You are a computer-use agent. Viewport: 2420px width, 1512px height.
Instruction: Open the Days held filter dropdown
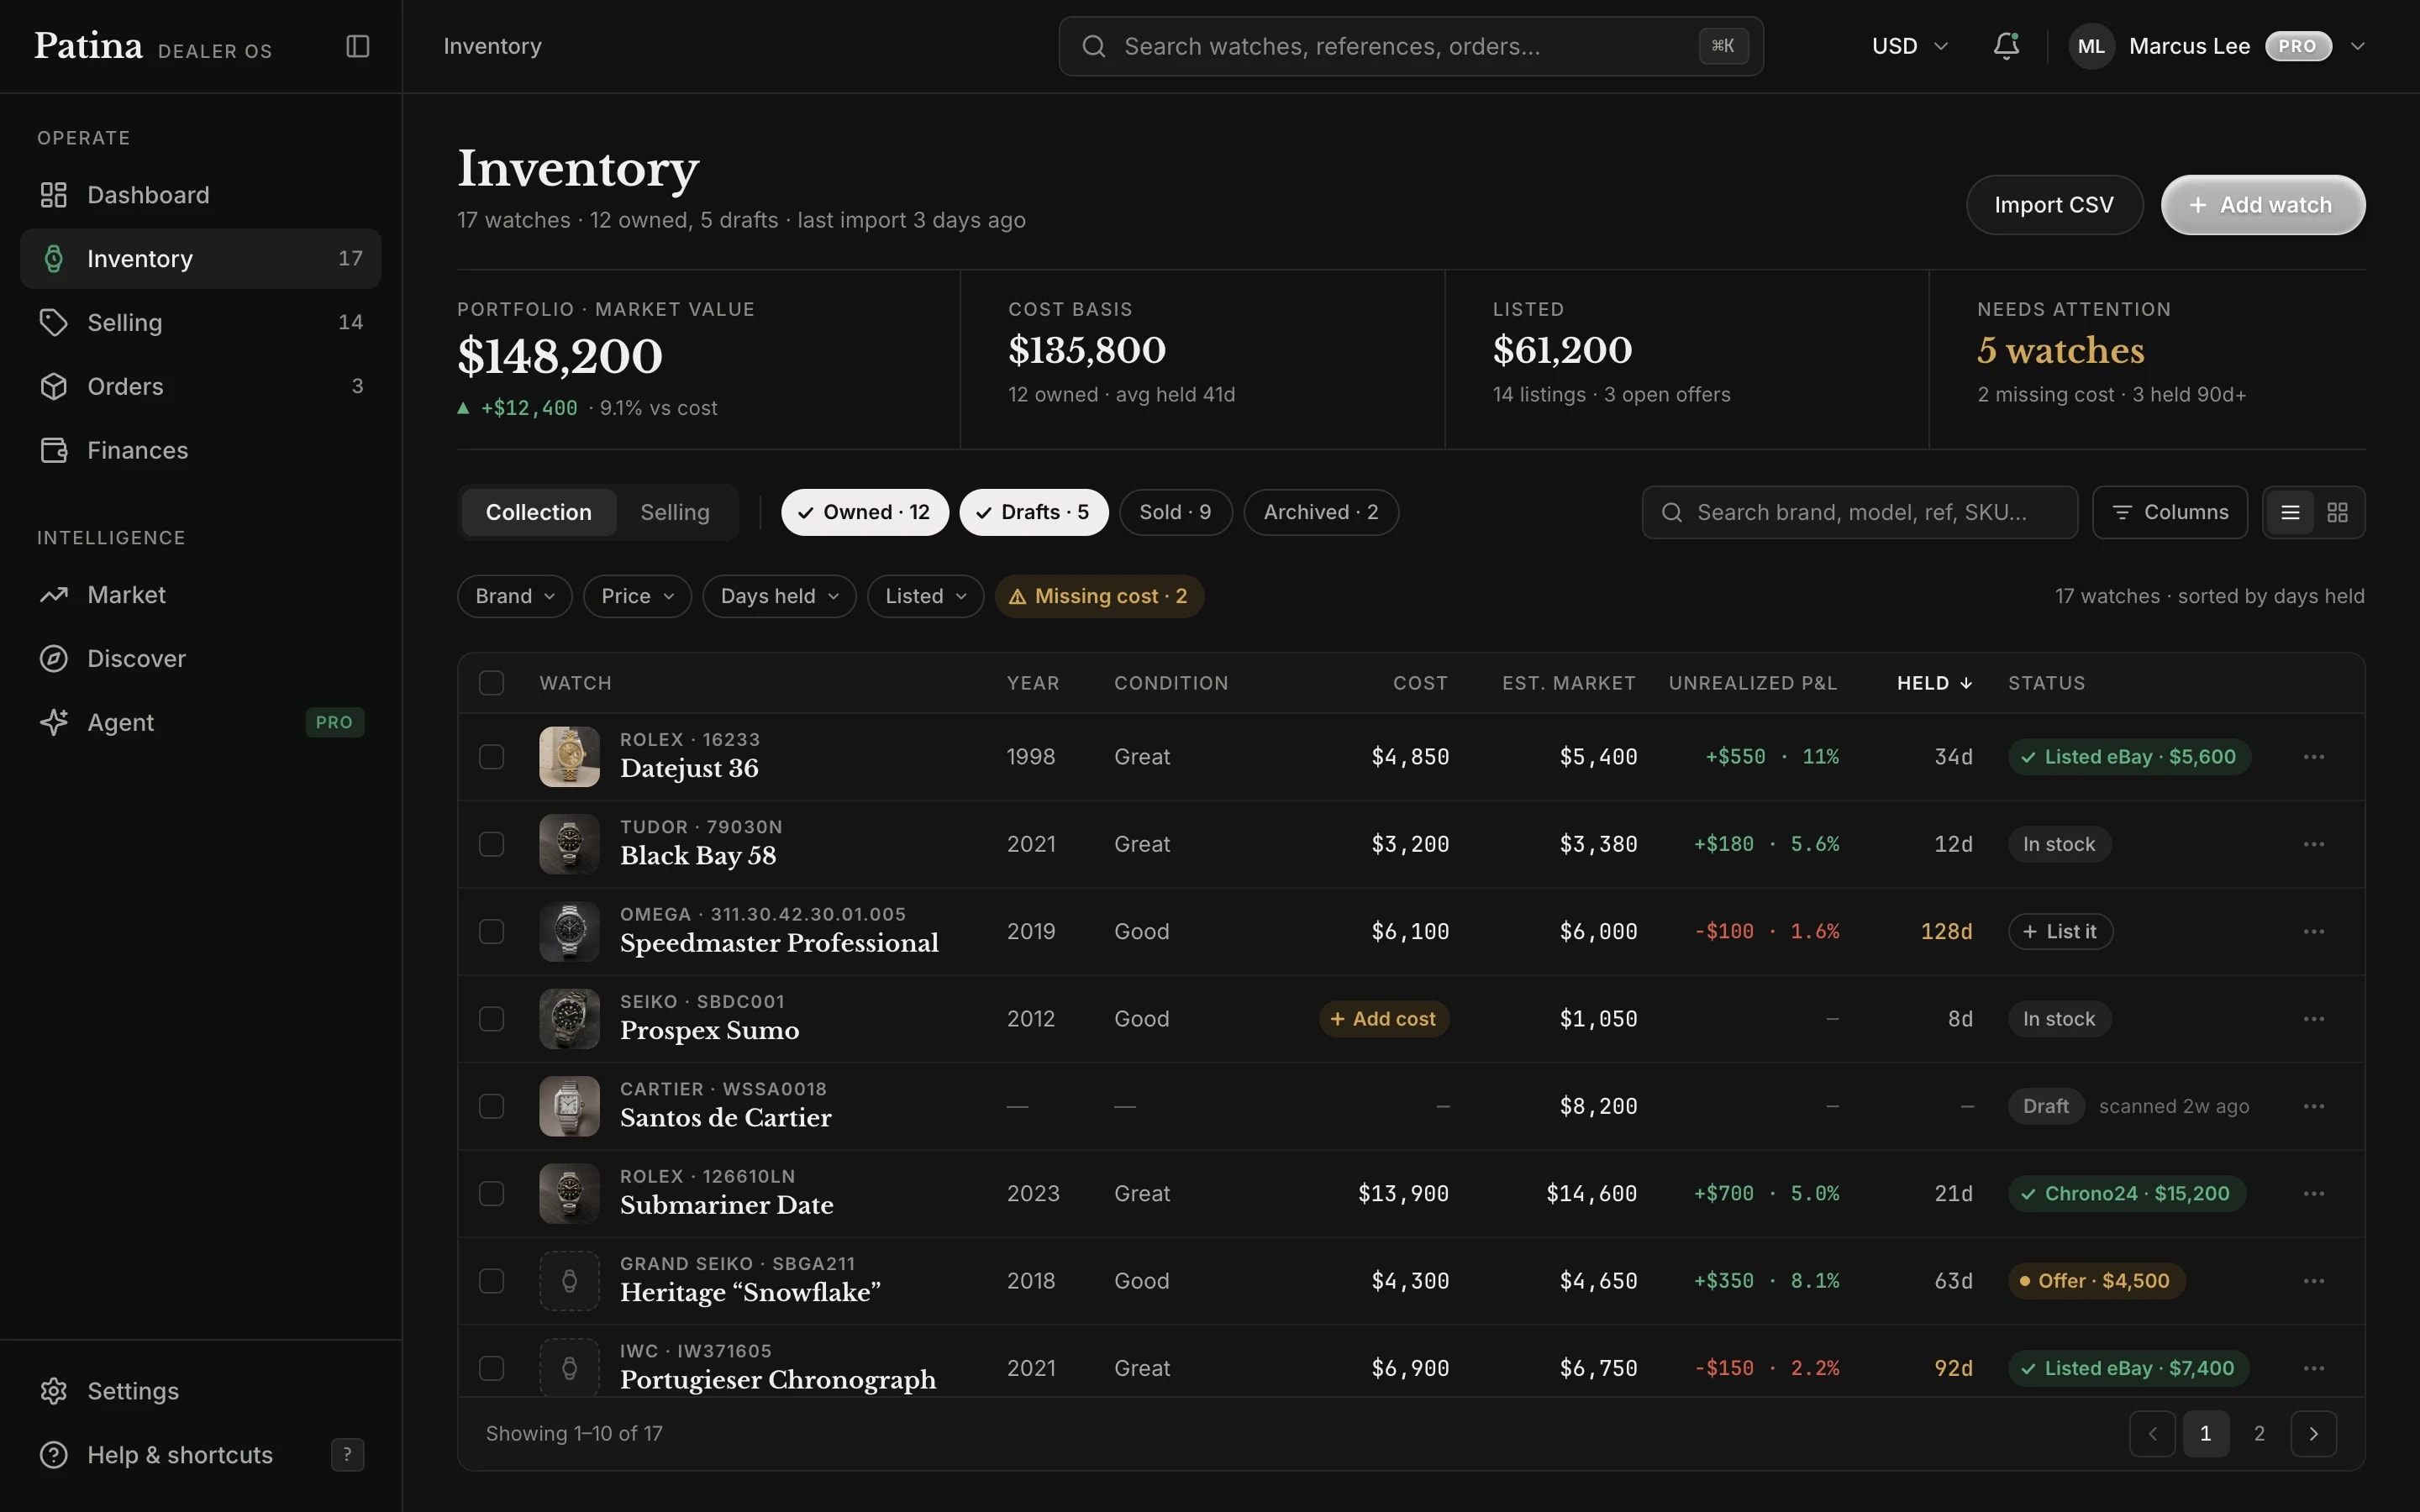(x=779, y=596)
